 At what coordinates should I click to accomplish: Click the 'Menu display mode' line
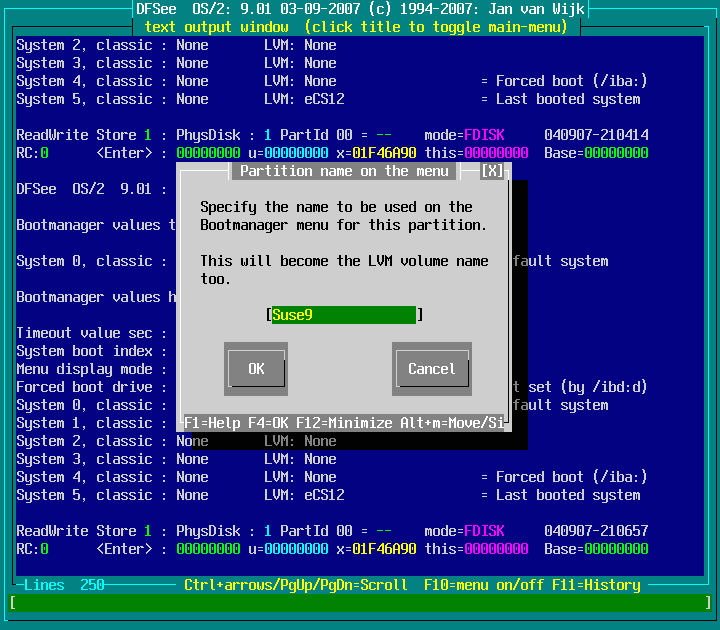[84, 369]
